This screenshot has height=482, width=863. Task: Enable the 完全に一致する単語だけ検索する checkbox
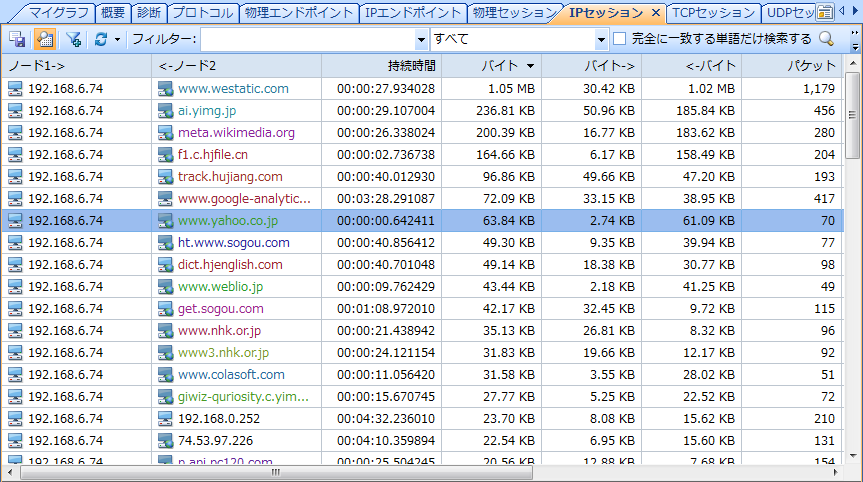[620, 39]
